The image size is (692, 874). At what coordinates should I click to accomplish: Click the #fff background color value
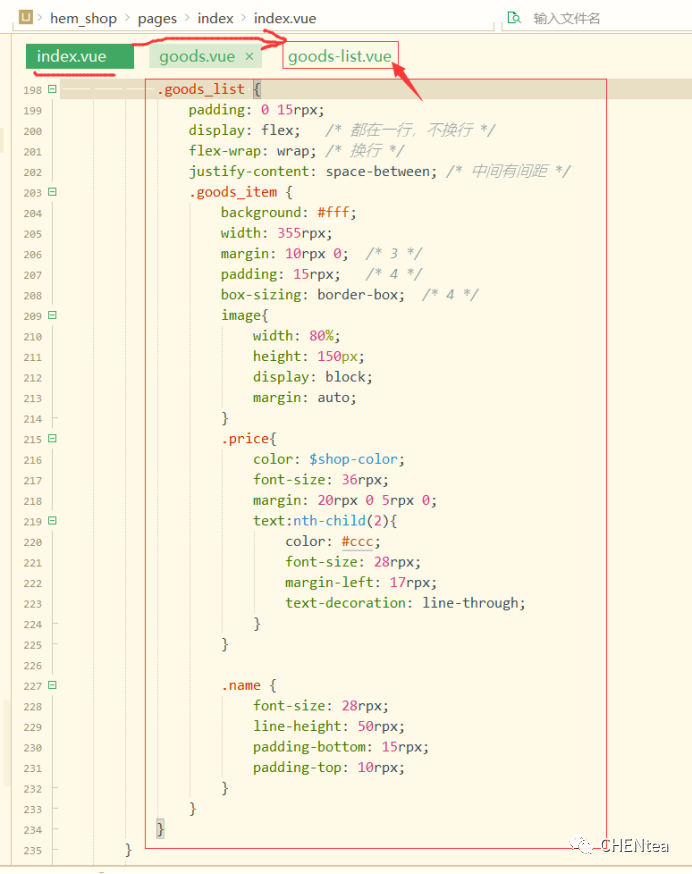(x=337, y=212)
